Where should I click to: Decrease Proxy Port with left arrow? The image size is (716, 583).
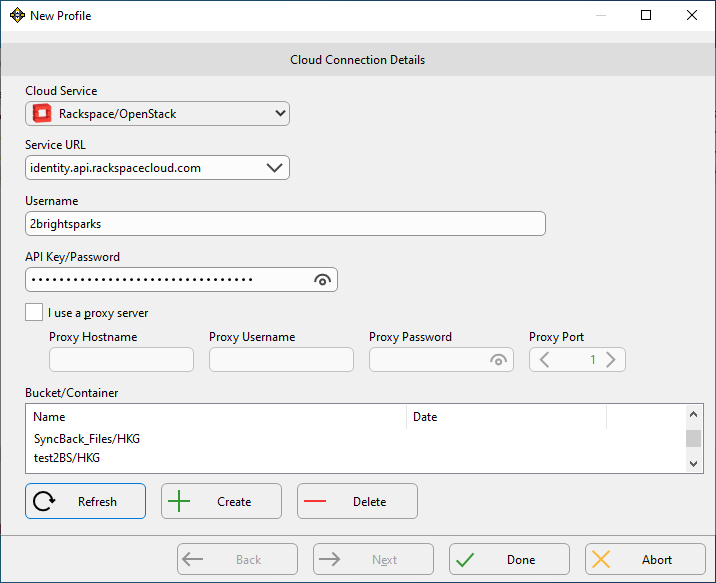point(544,360)
